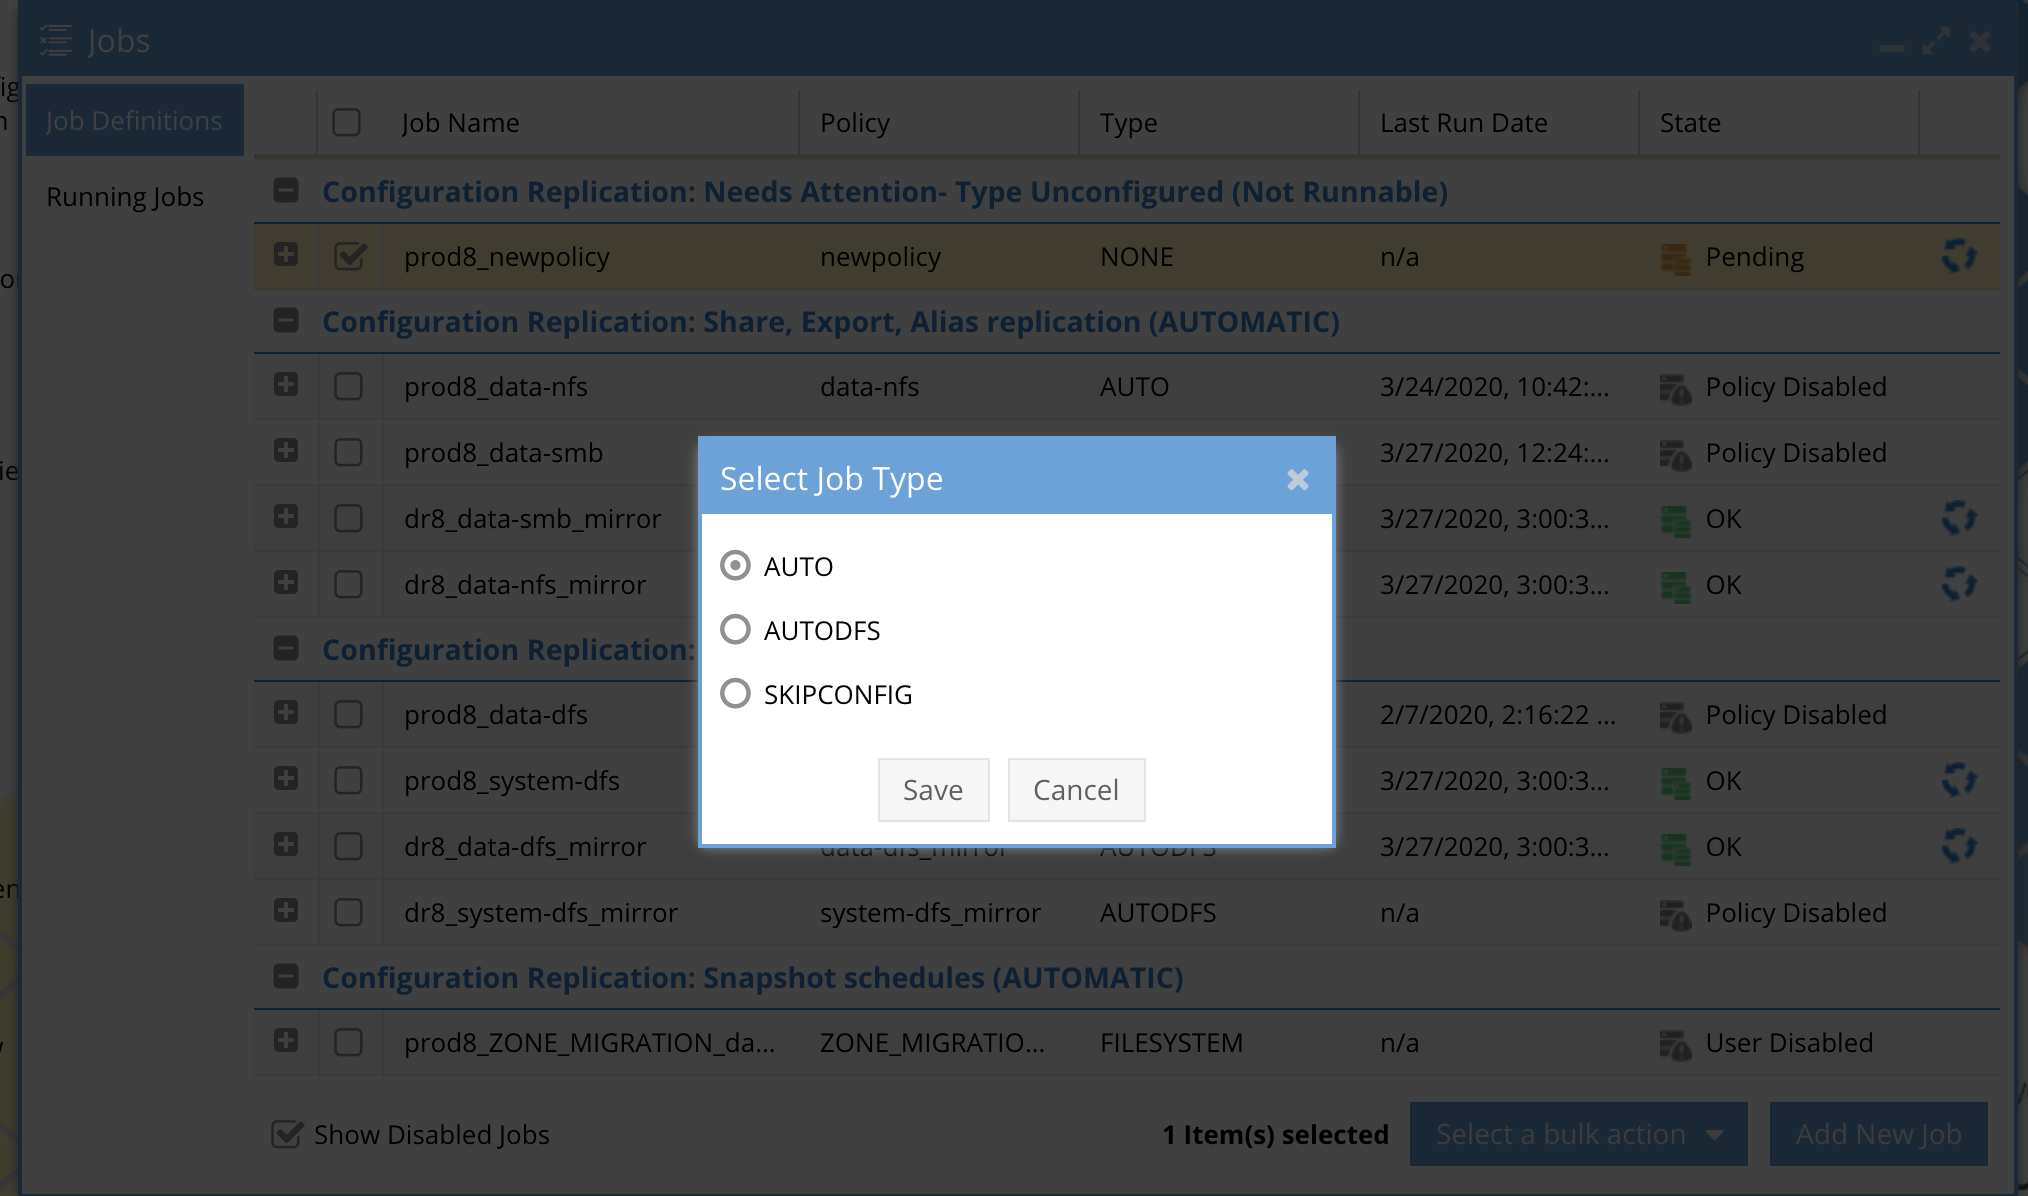
Task: Uncheck the prod8_newpolicy job checkbox
Action: [x=349, y=256]
